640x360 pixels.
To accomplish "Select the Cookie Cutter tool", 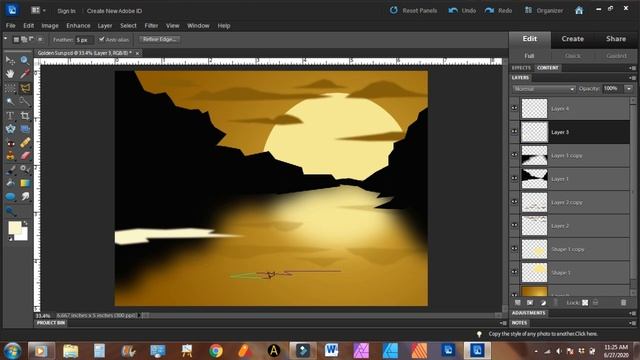I will pos(10,129).
